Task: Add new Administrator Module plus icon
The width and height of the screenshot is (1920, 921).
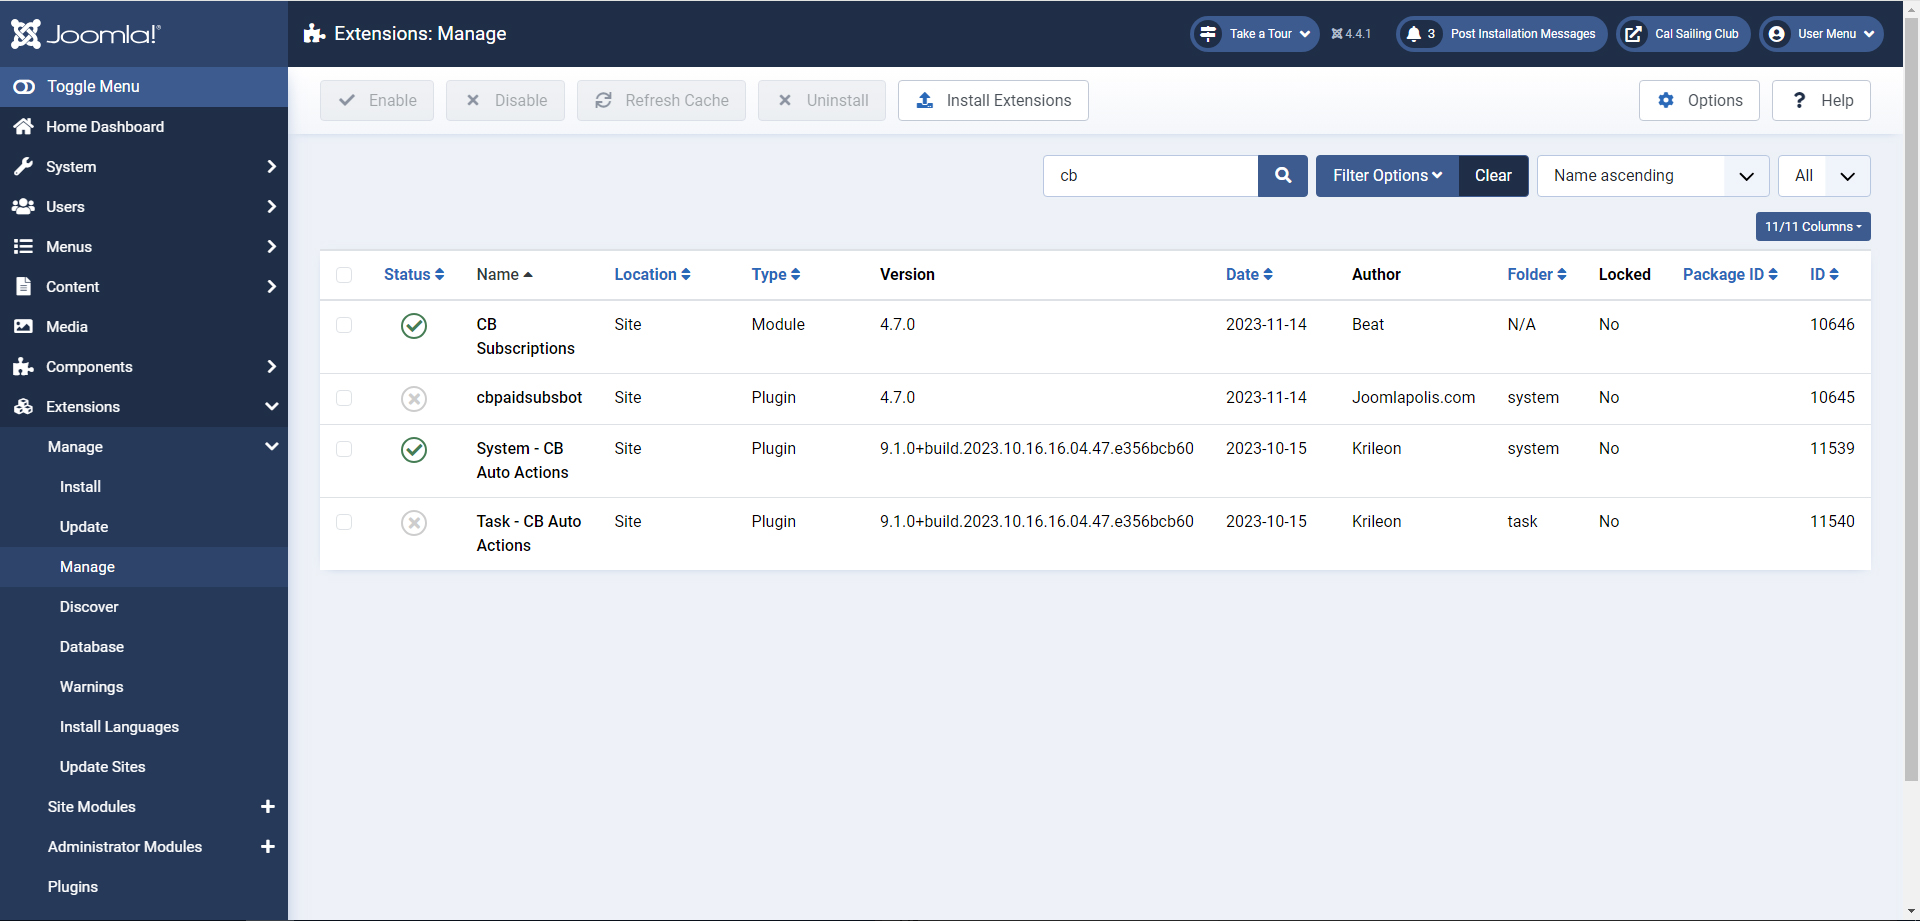Action: pos(268,847)
